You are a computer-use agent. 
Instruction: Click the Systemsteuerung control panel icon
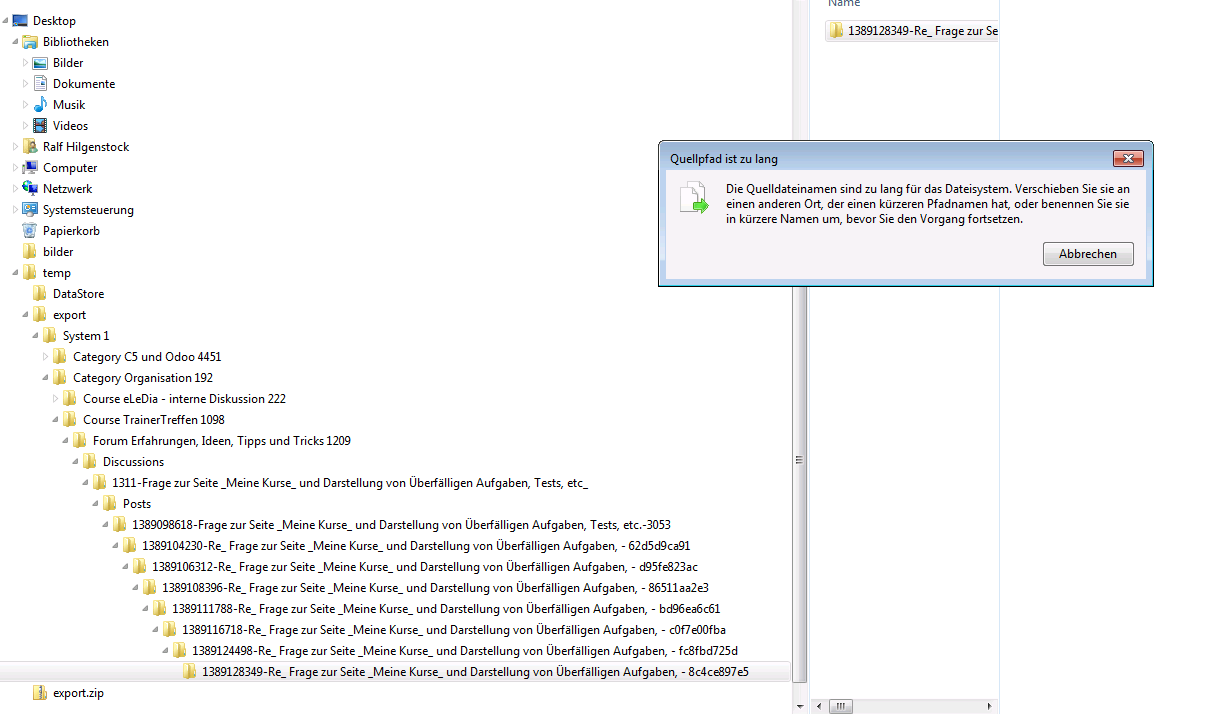tap(30, 210)
